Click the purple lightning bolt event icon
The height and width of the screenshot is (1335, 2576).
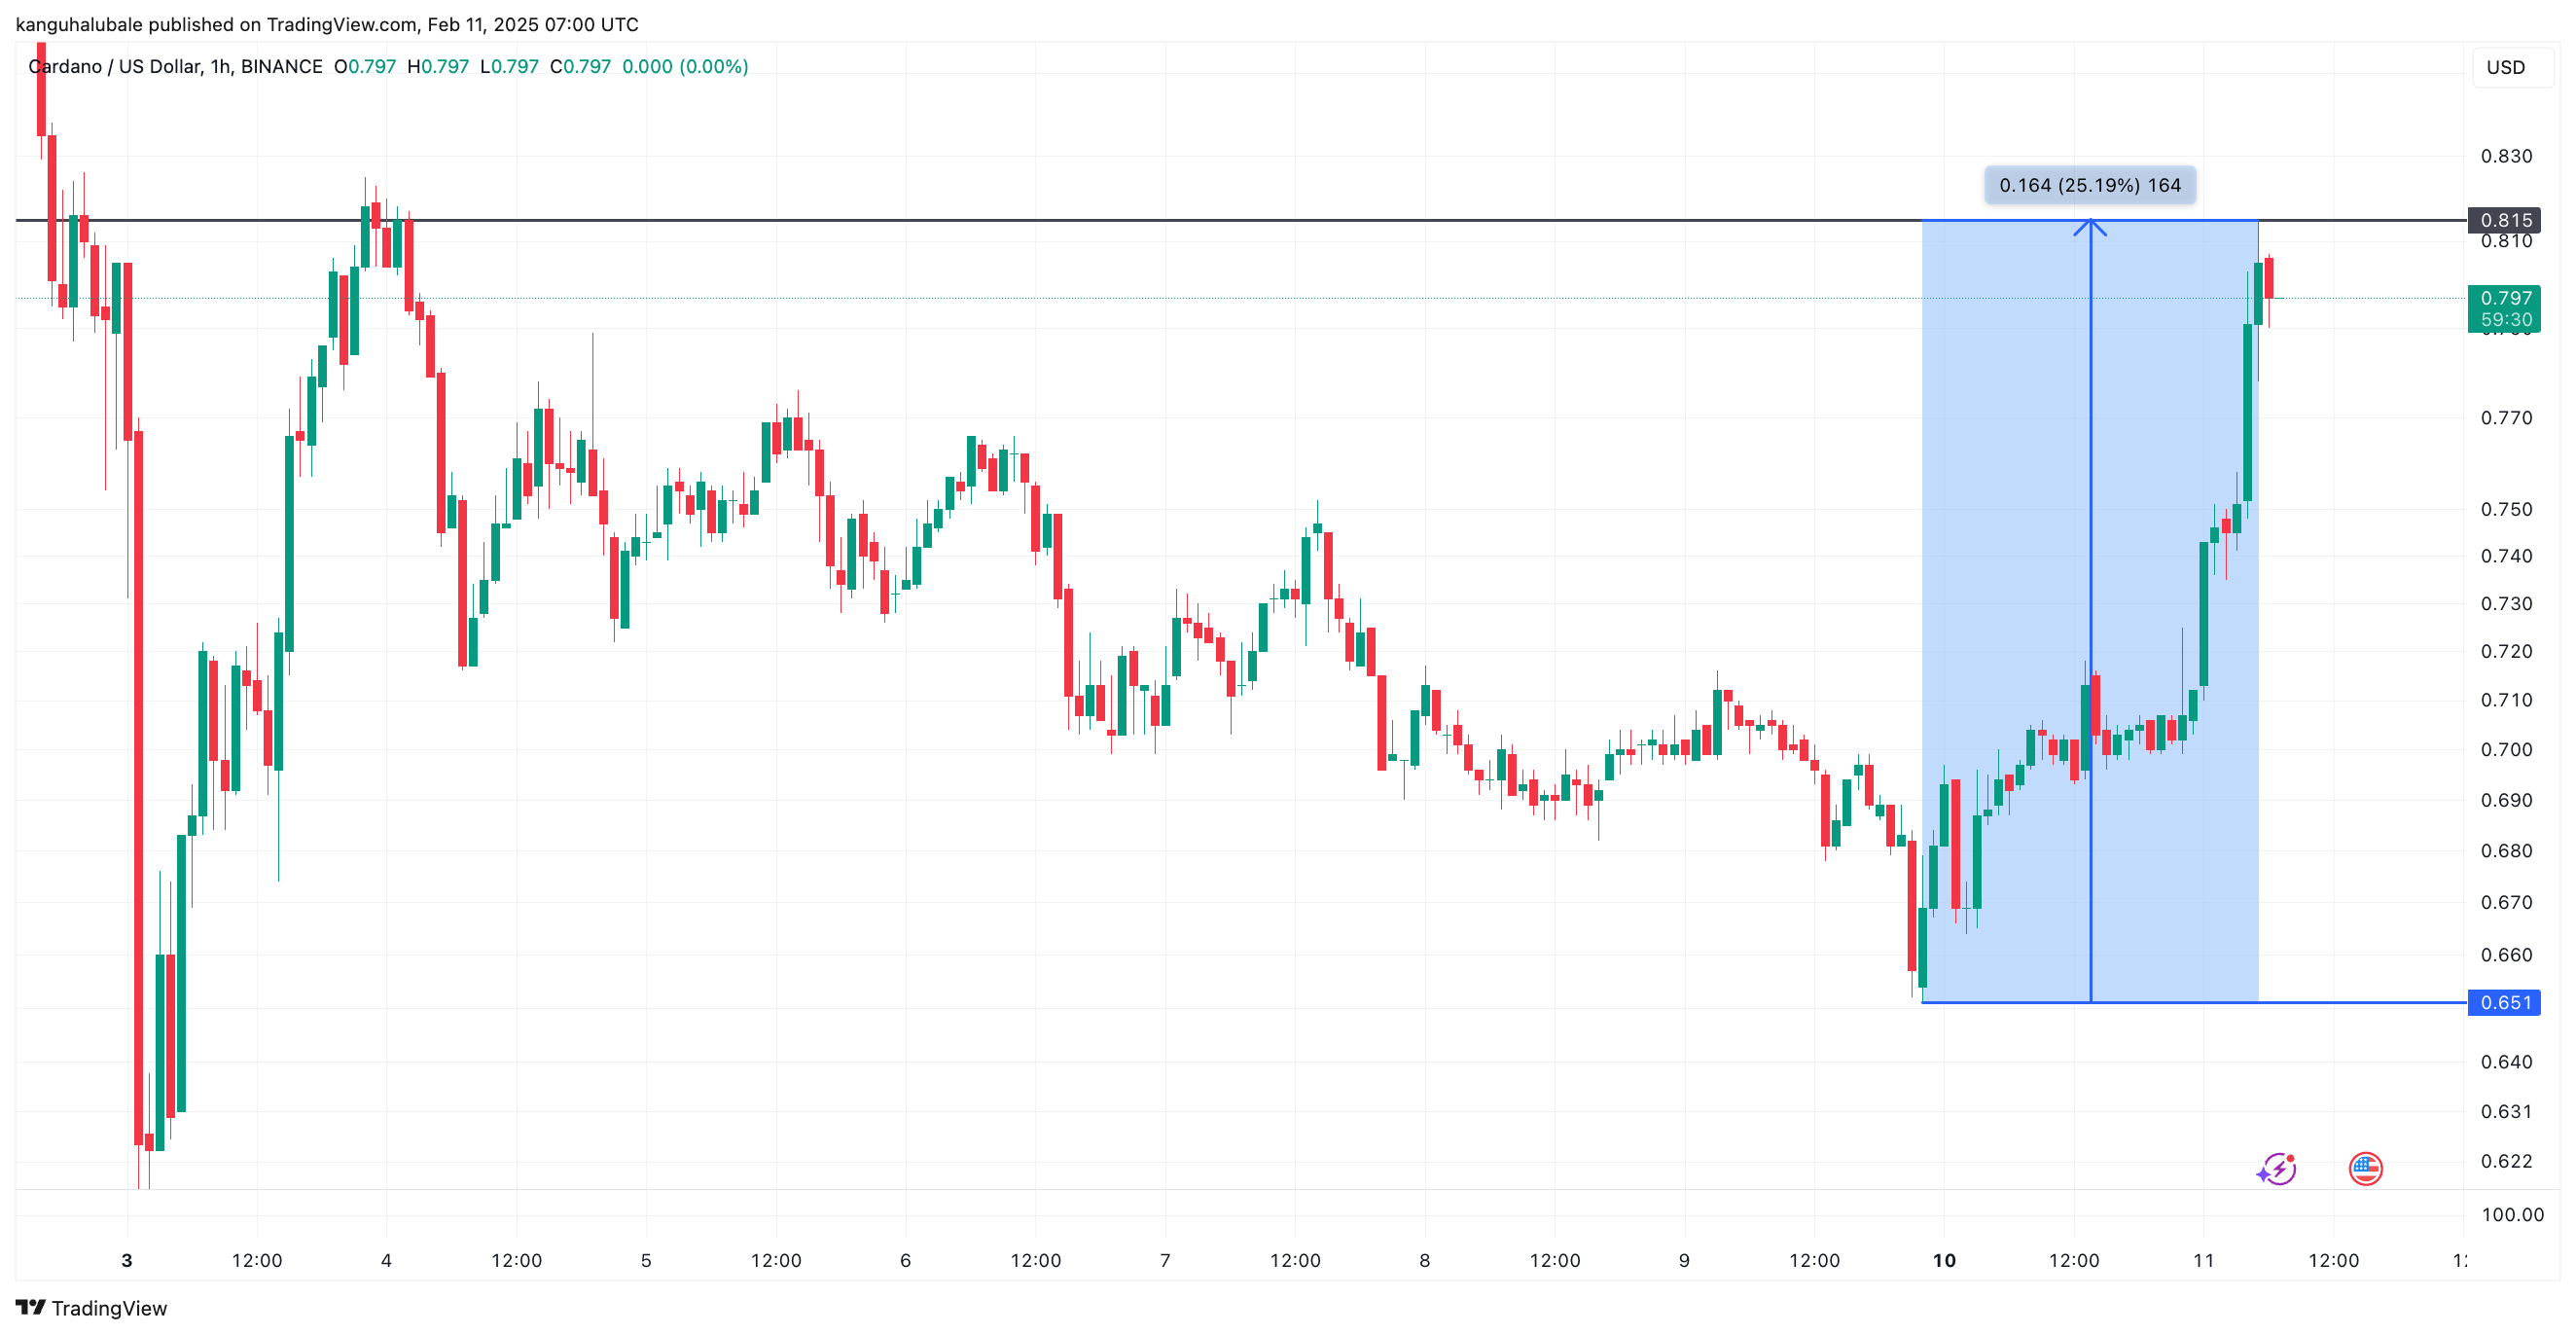[x=2276, y=1168]
